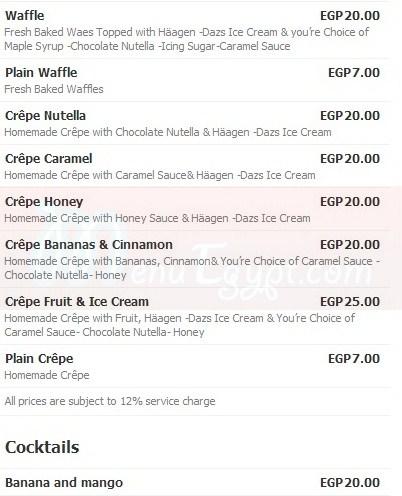Select the Crêpe Fruit & Ice Cream title
This screenshot has width=402, height=496.
point(77,302)
